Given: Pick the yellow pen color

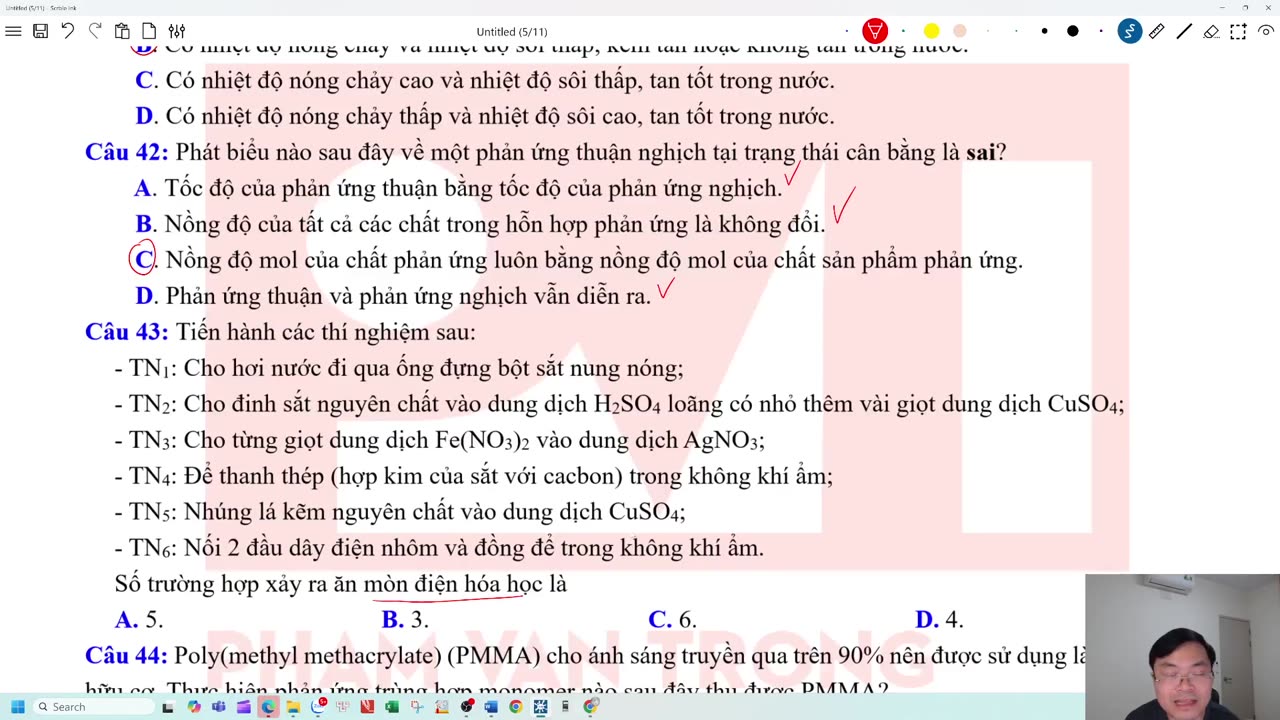Looking at the screenshot, I should (931, 31).
